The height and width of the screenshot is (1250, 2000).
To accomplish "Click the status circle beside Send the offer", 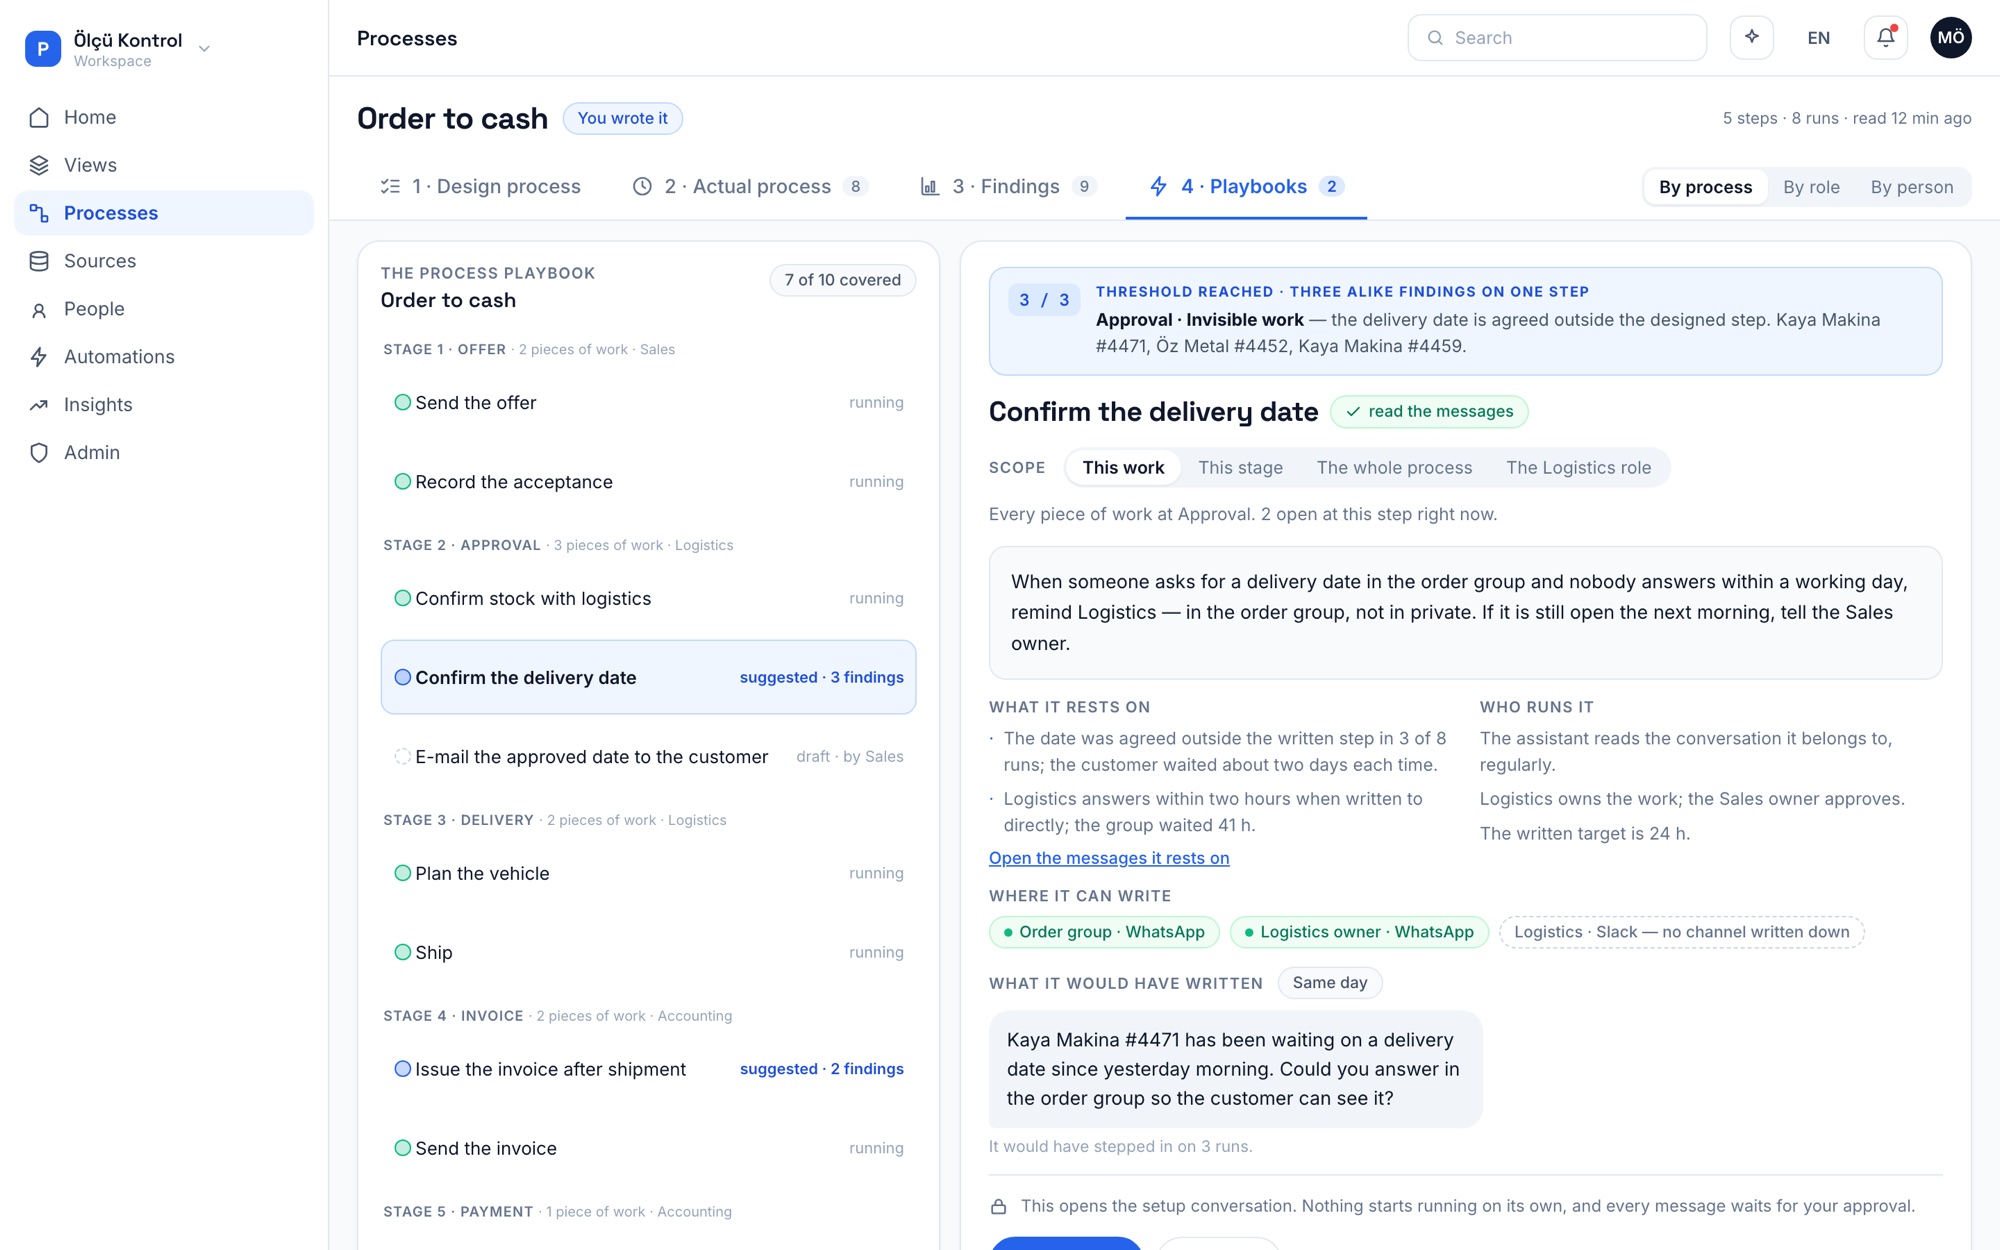I will 402,402.
